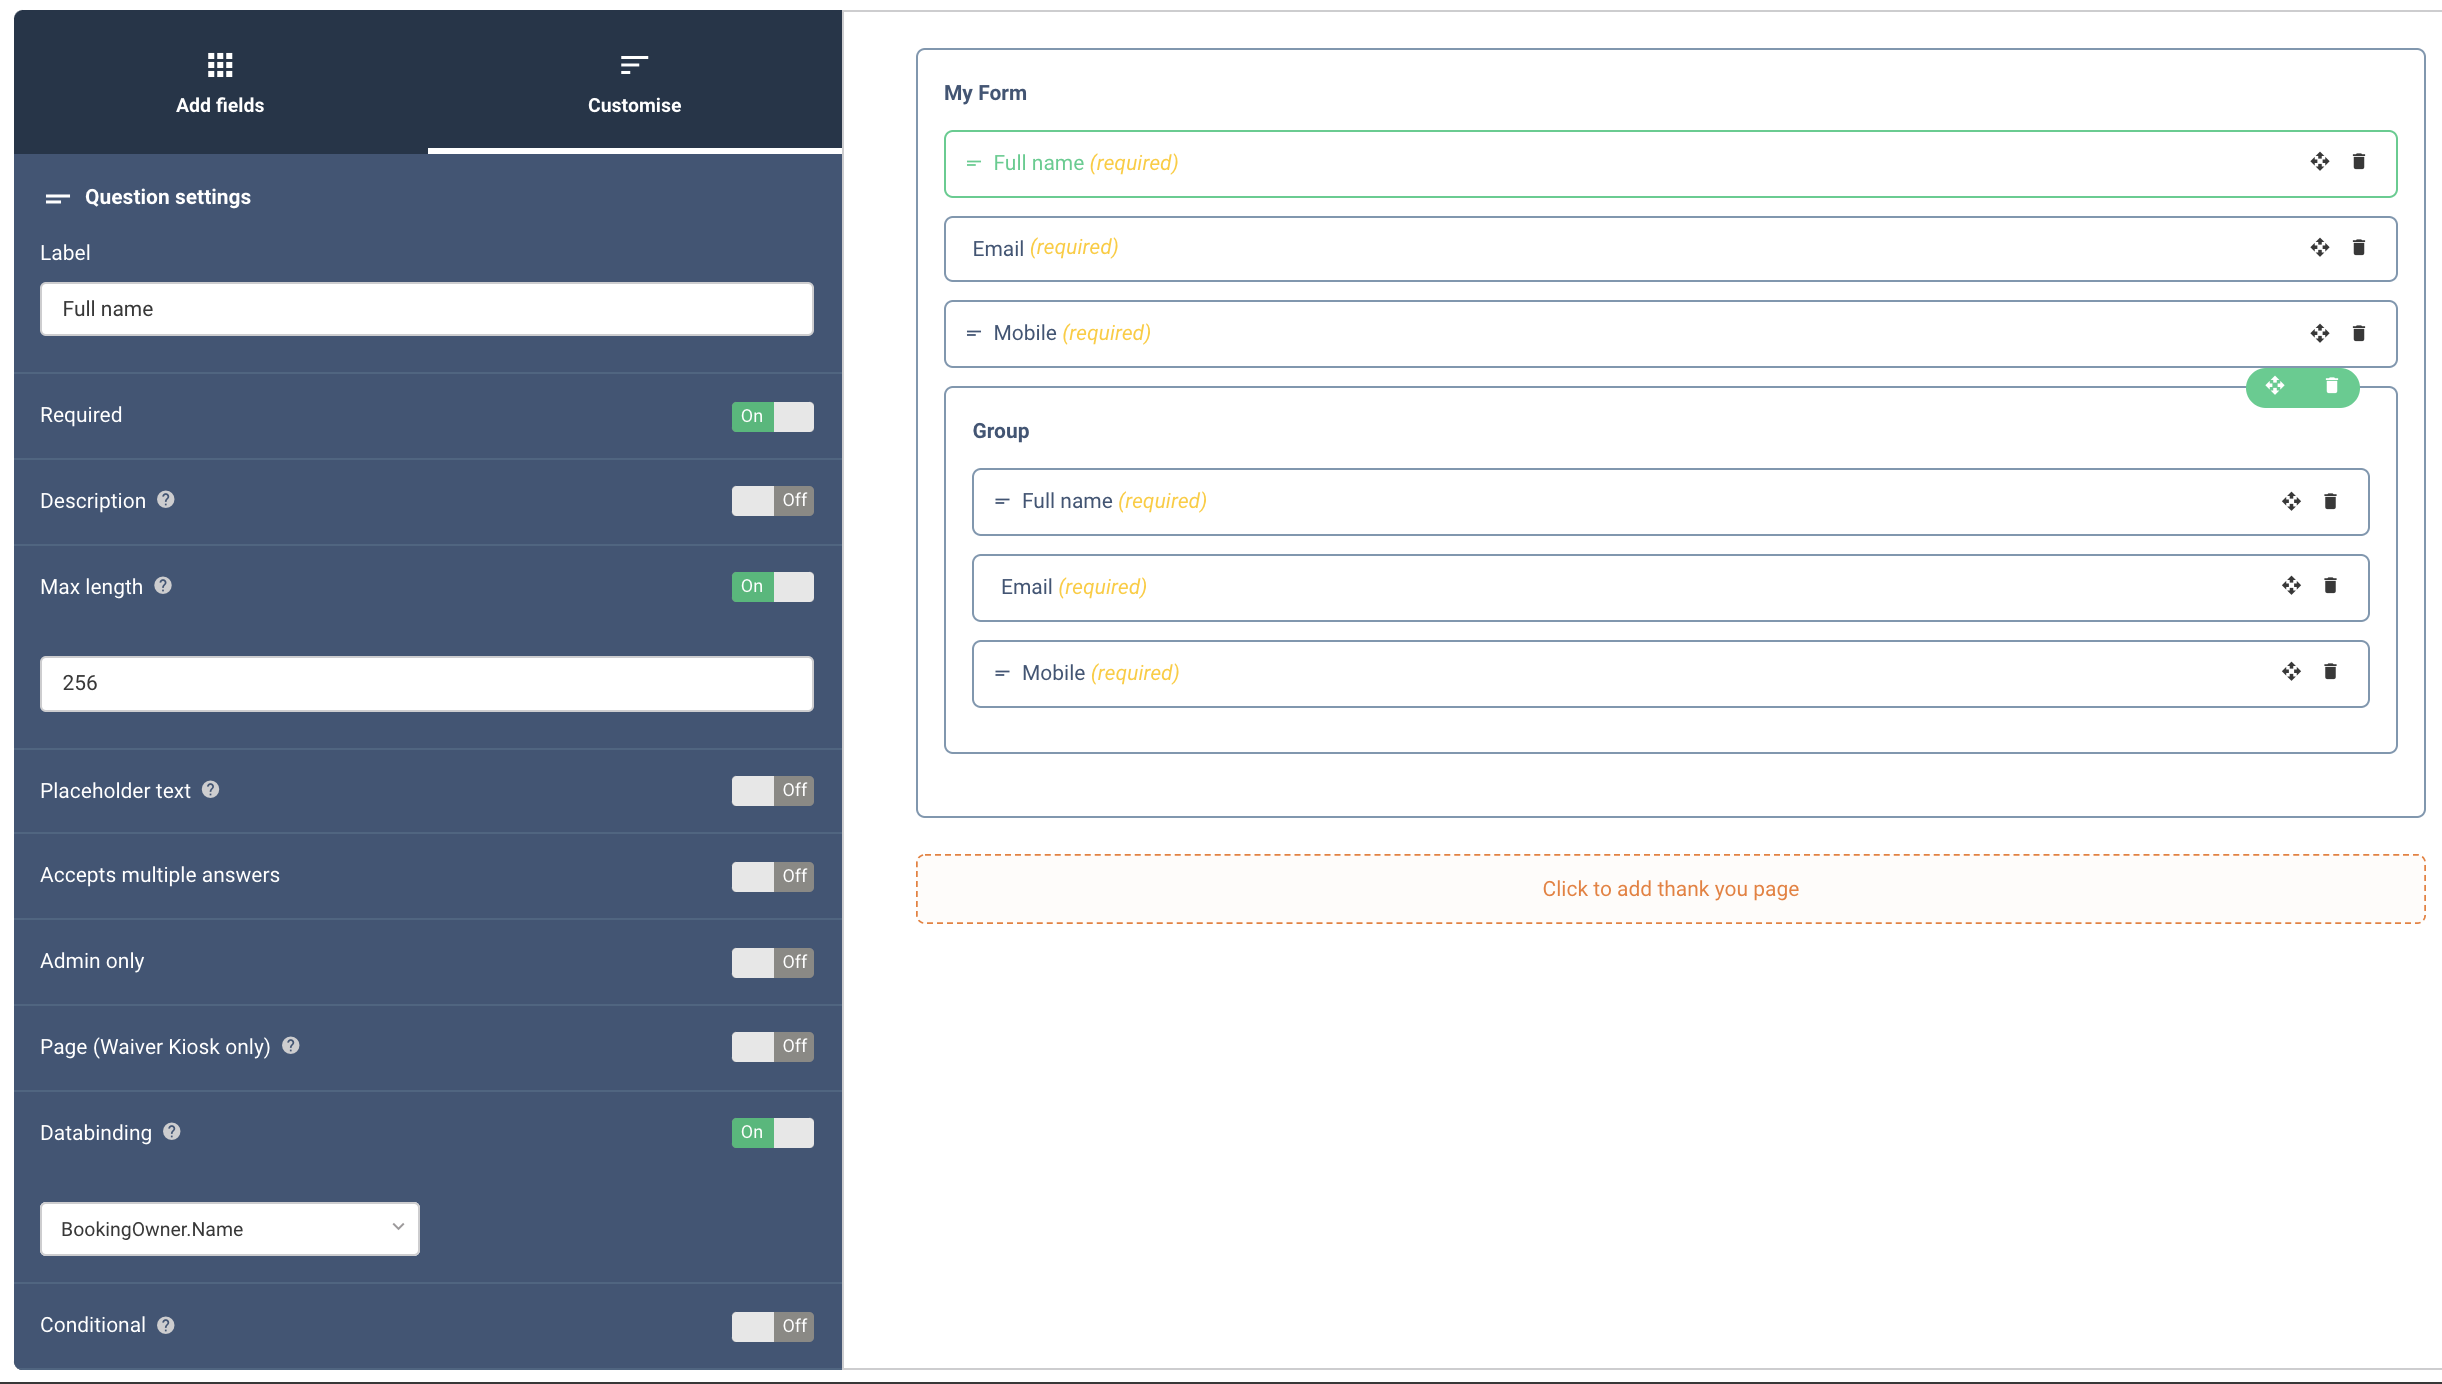
Task: Select the top-level Full name field
Action: pos(1670,163)
